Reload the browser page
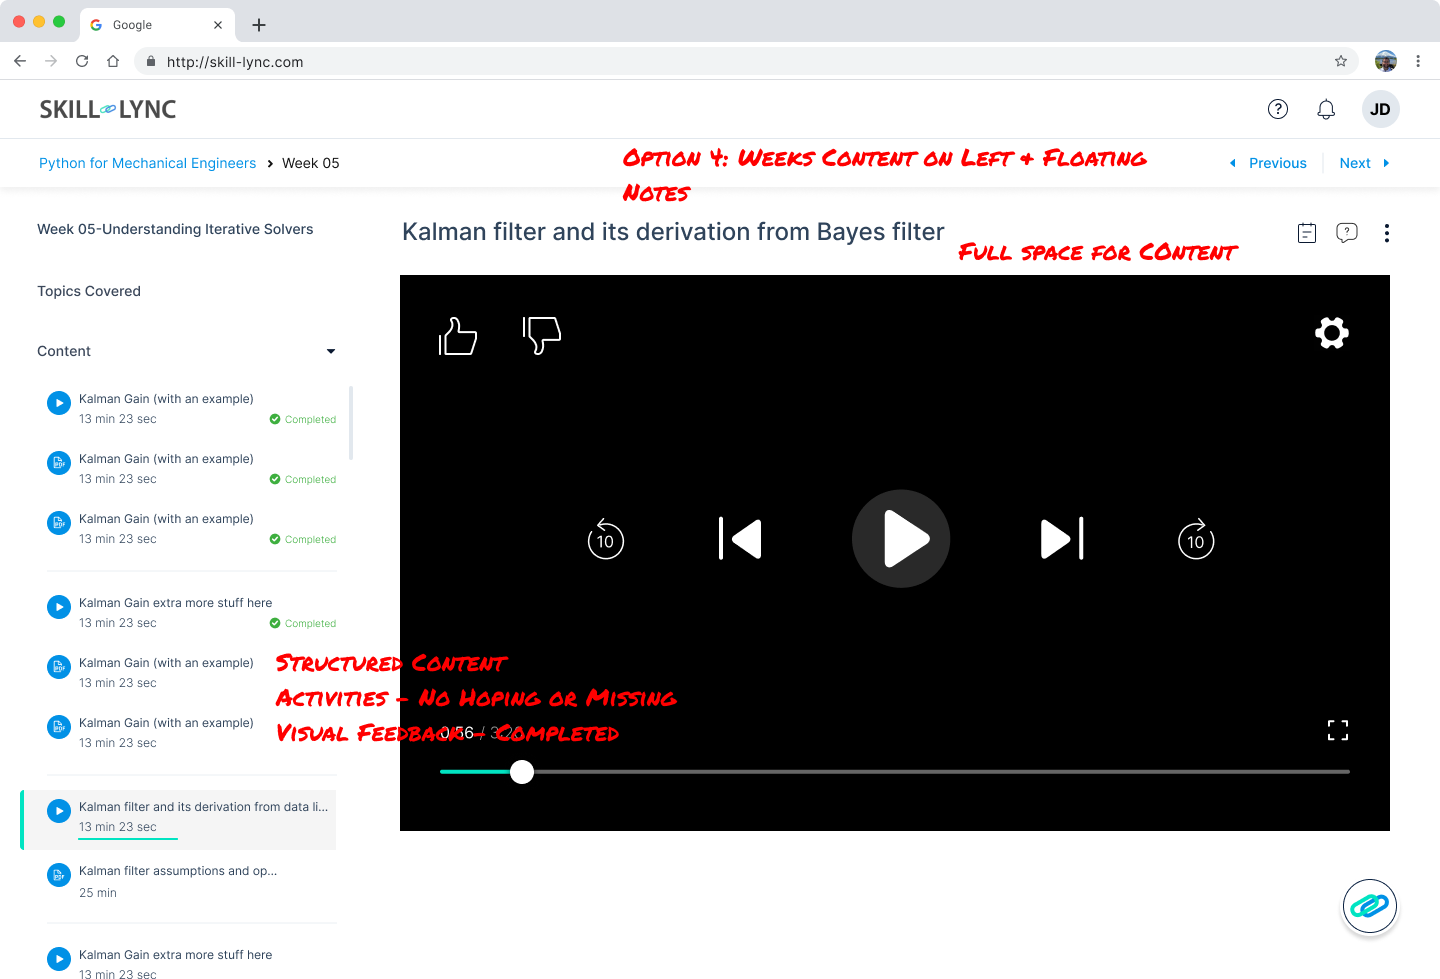The width and height of the screenshot is (1440, 979). 82,61
